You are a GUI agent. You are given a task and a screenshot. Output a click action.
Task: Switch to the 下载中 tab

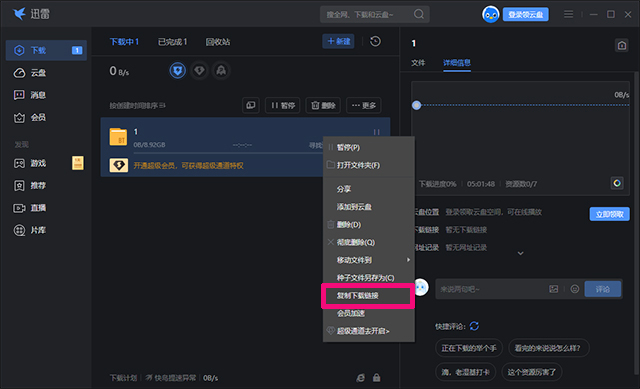click(124, 42)
